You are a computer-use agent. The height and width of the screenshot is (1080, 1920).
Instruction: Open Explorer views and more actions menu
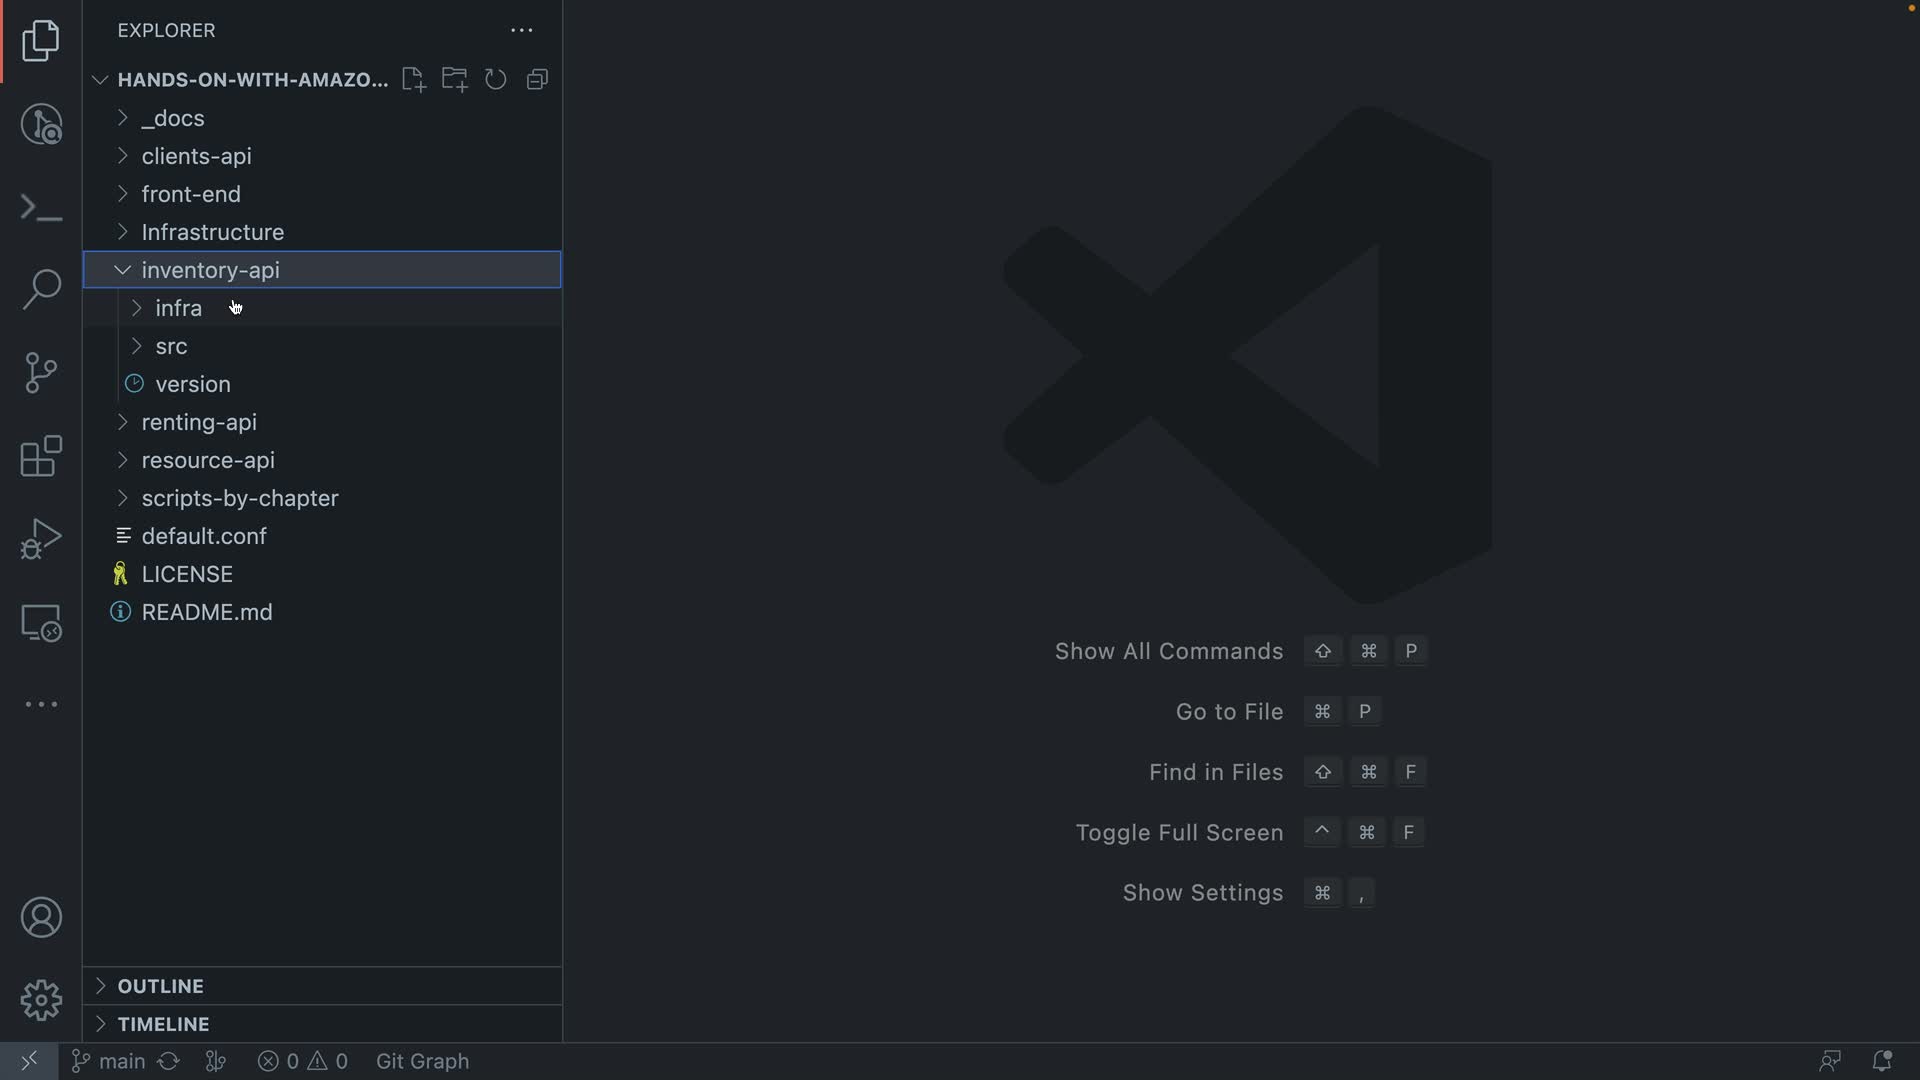pyautogui.click(x=521, y=31)
